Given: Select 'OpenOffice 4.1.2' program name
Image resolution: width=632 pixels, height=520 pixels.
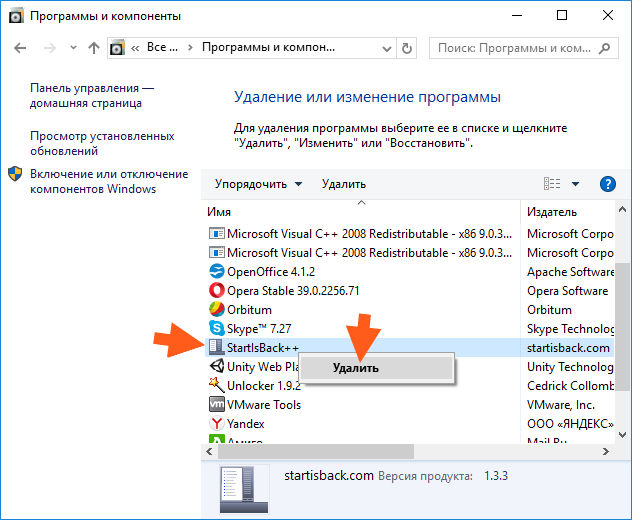Looking at the screenshot, I should [x=271, y=272].
